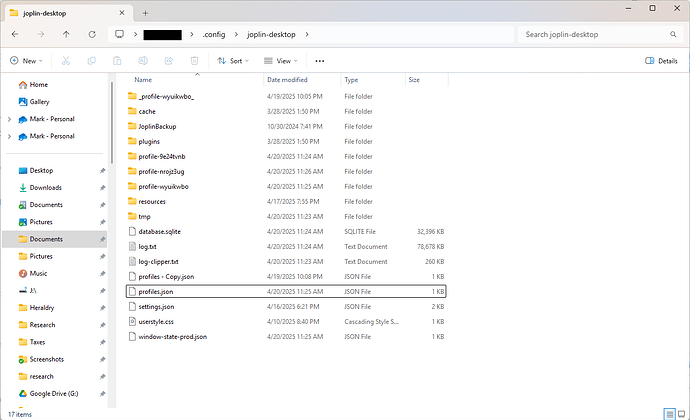Screen dimensions: 690x420
Task: Select the JoplinBackup folder
Action: (286, 126)
